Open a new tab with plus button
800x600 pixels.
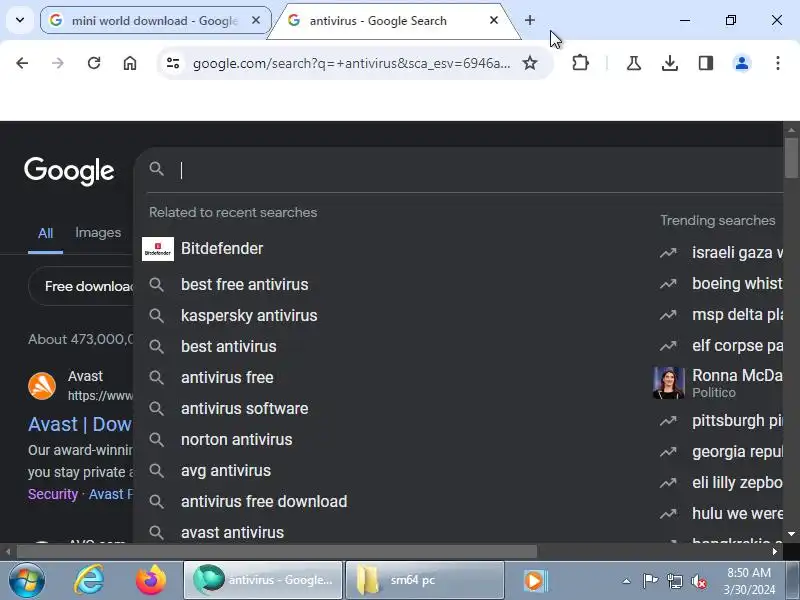(530, 20)
